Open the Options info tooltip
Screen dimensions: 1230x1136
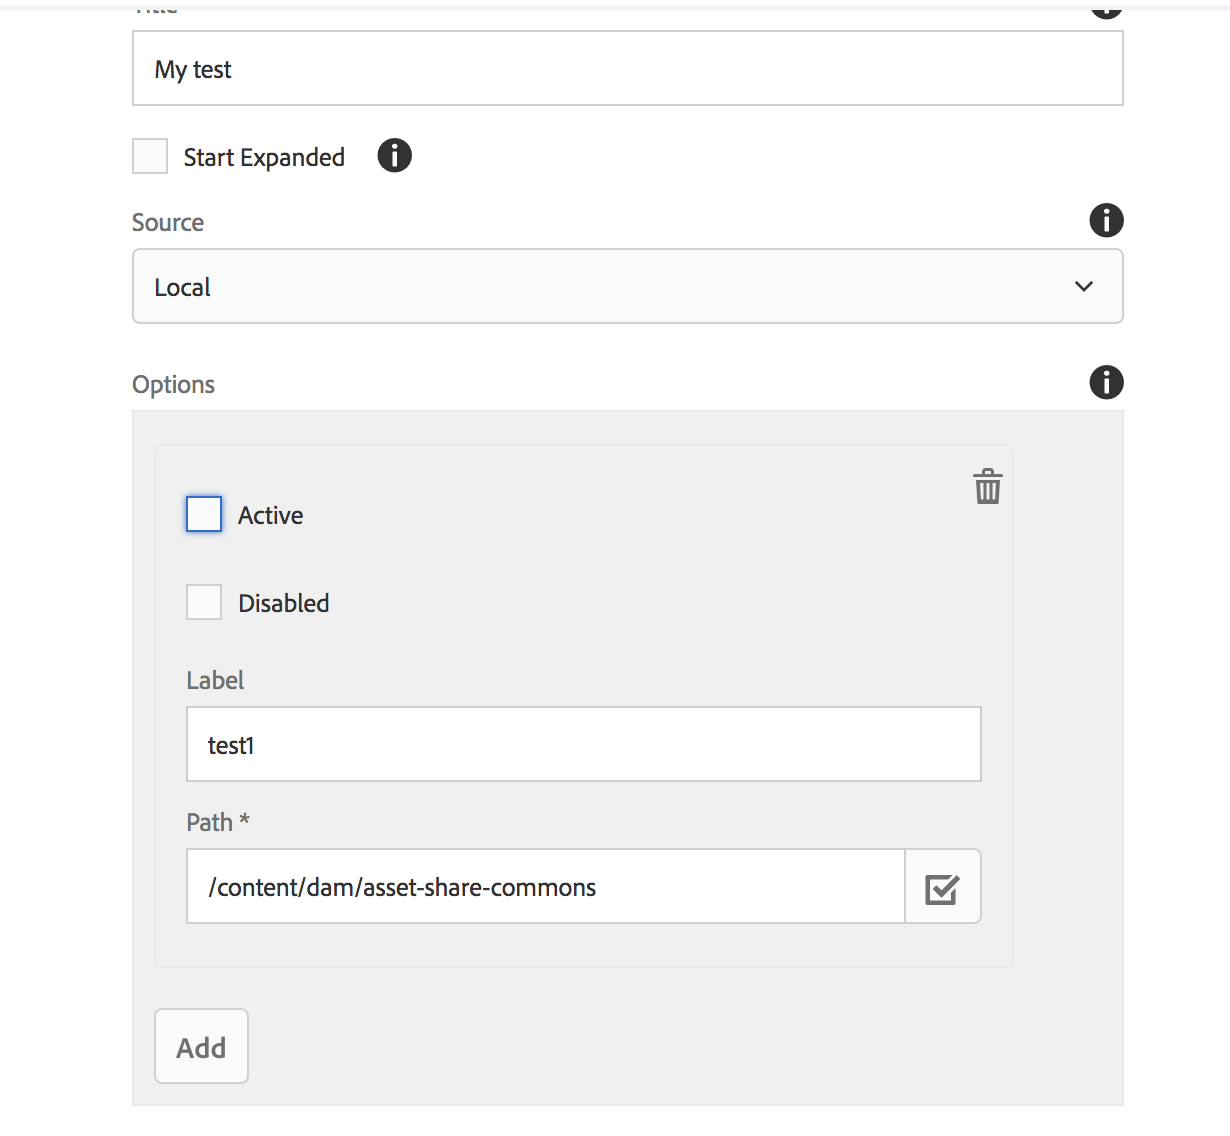point(1106,382)
